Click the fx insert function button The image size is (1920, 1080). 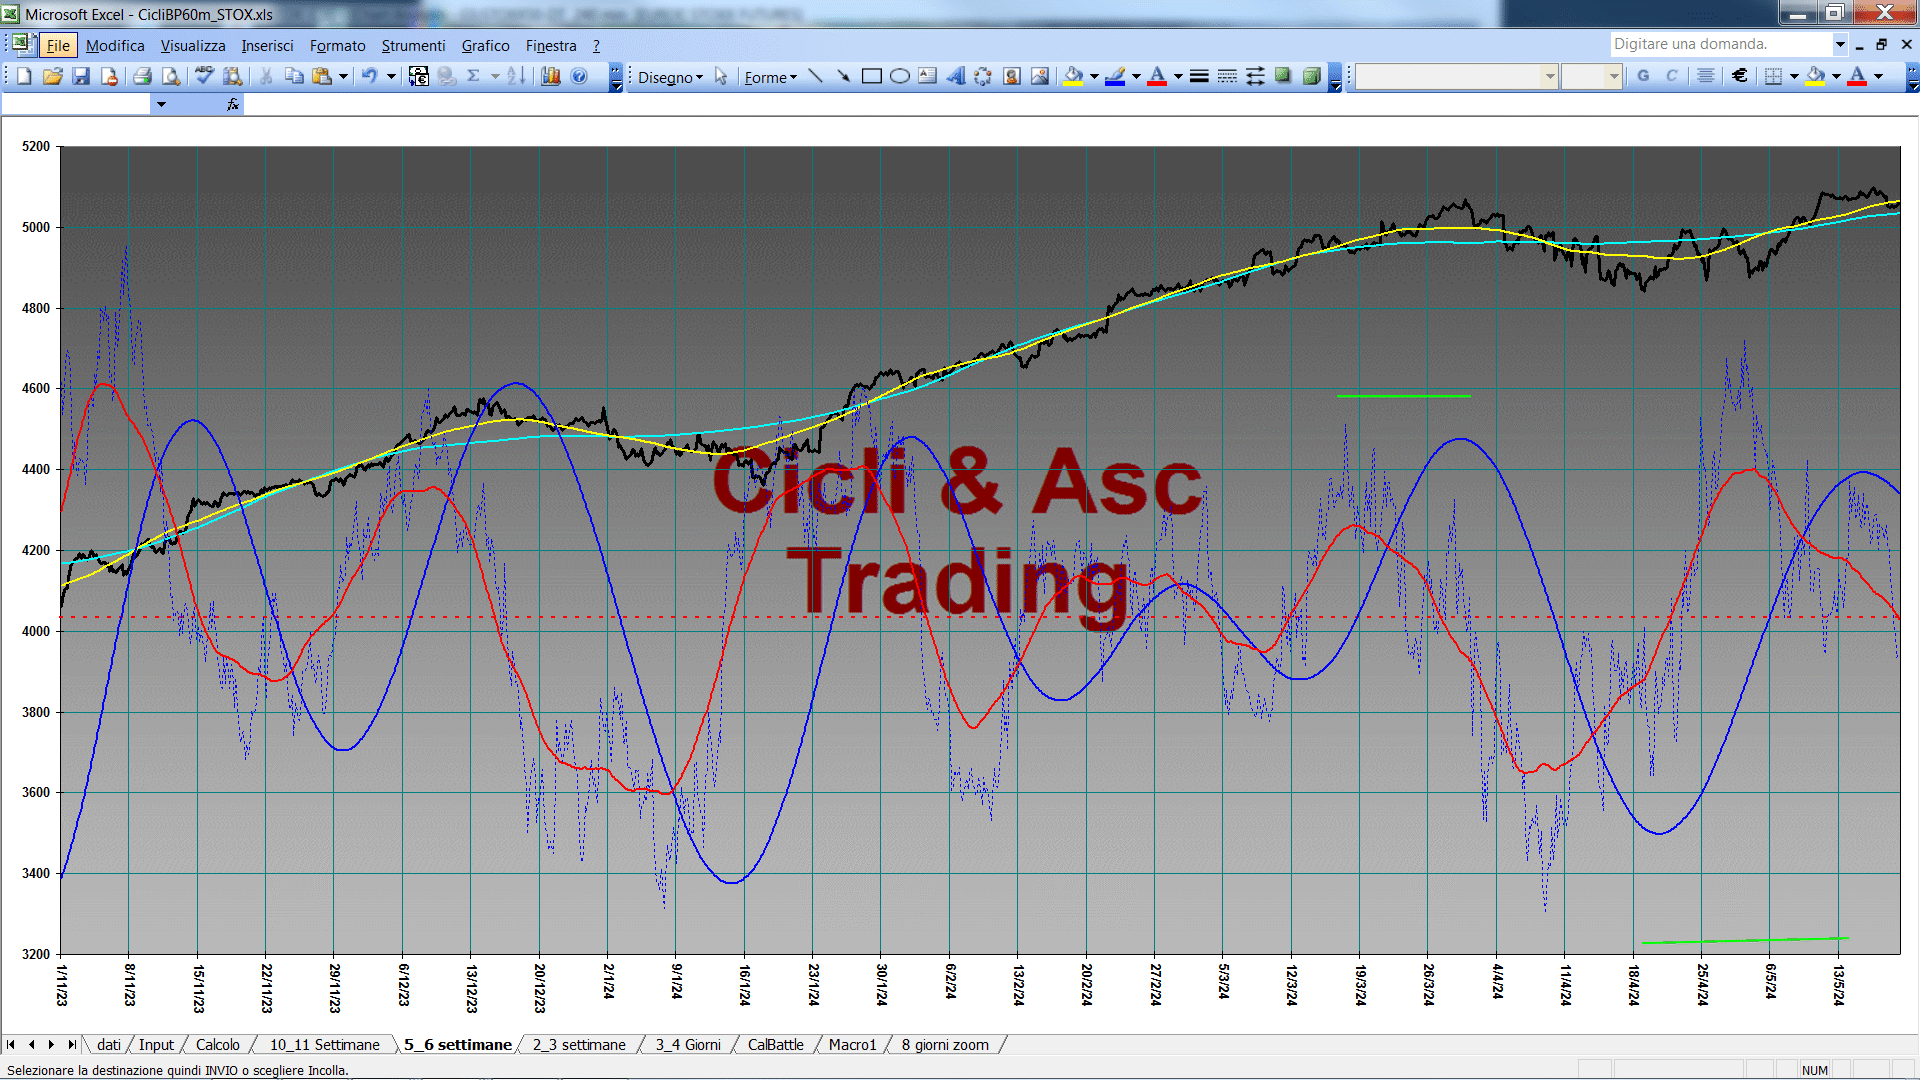click(x=233, y=104)
